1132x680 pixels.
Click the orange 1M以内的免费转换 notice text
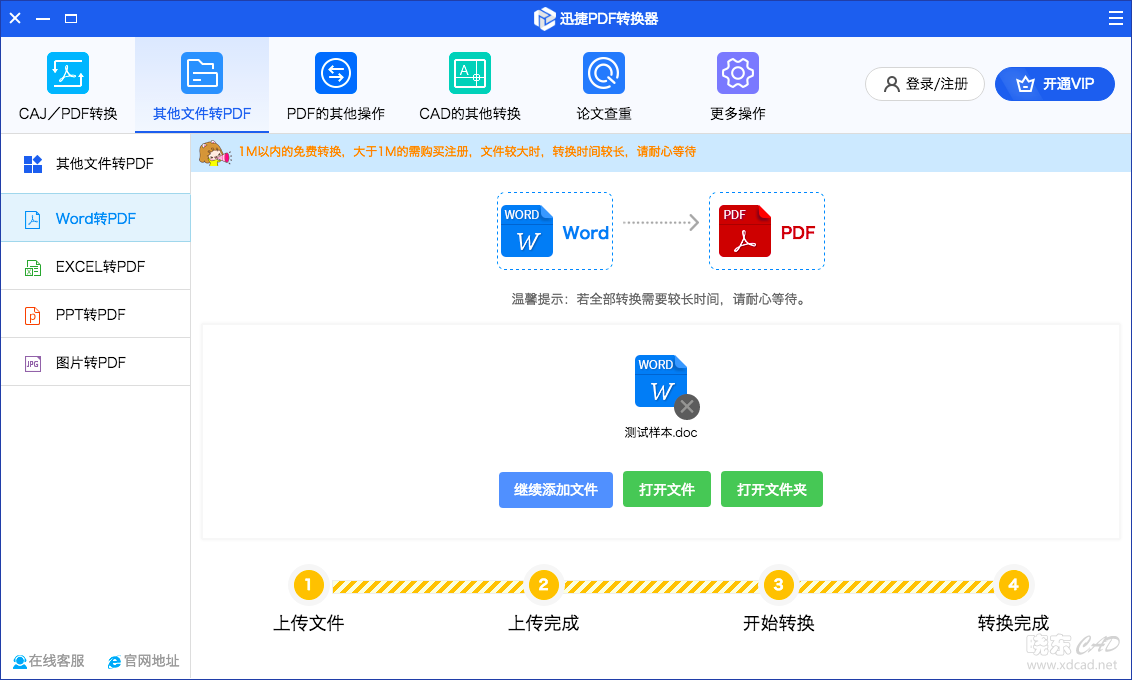tap(467, 152)
